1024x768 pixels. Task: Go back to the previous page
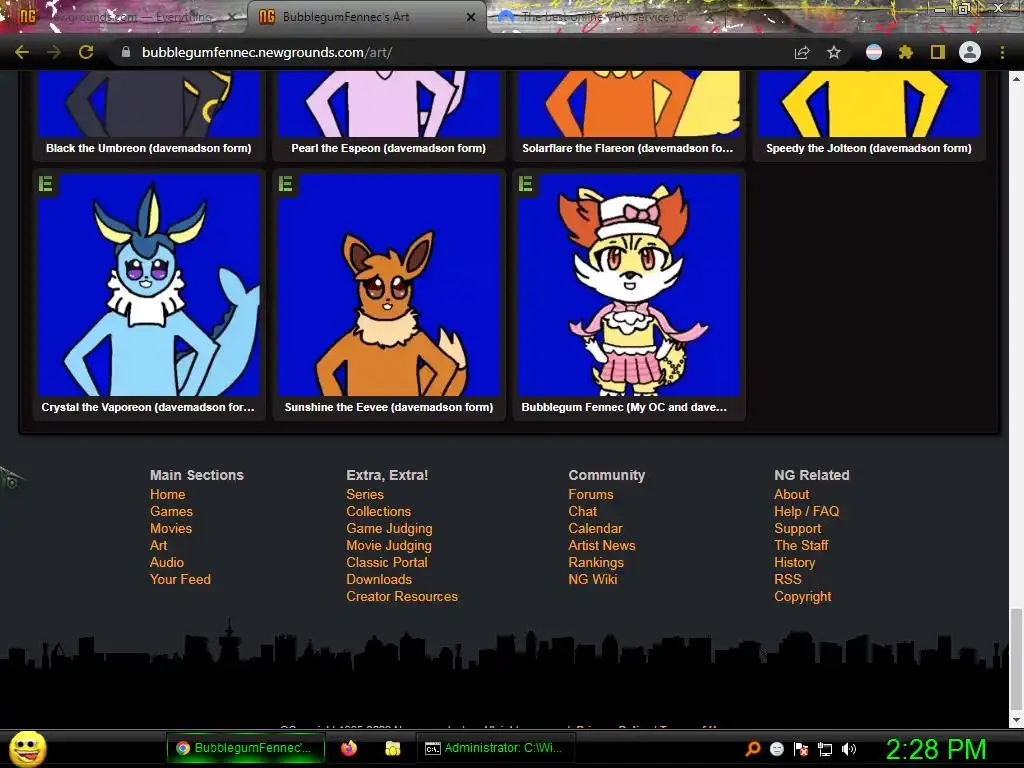(x=22, y=52)
